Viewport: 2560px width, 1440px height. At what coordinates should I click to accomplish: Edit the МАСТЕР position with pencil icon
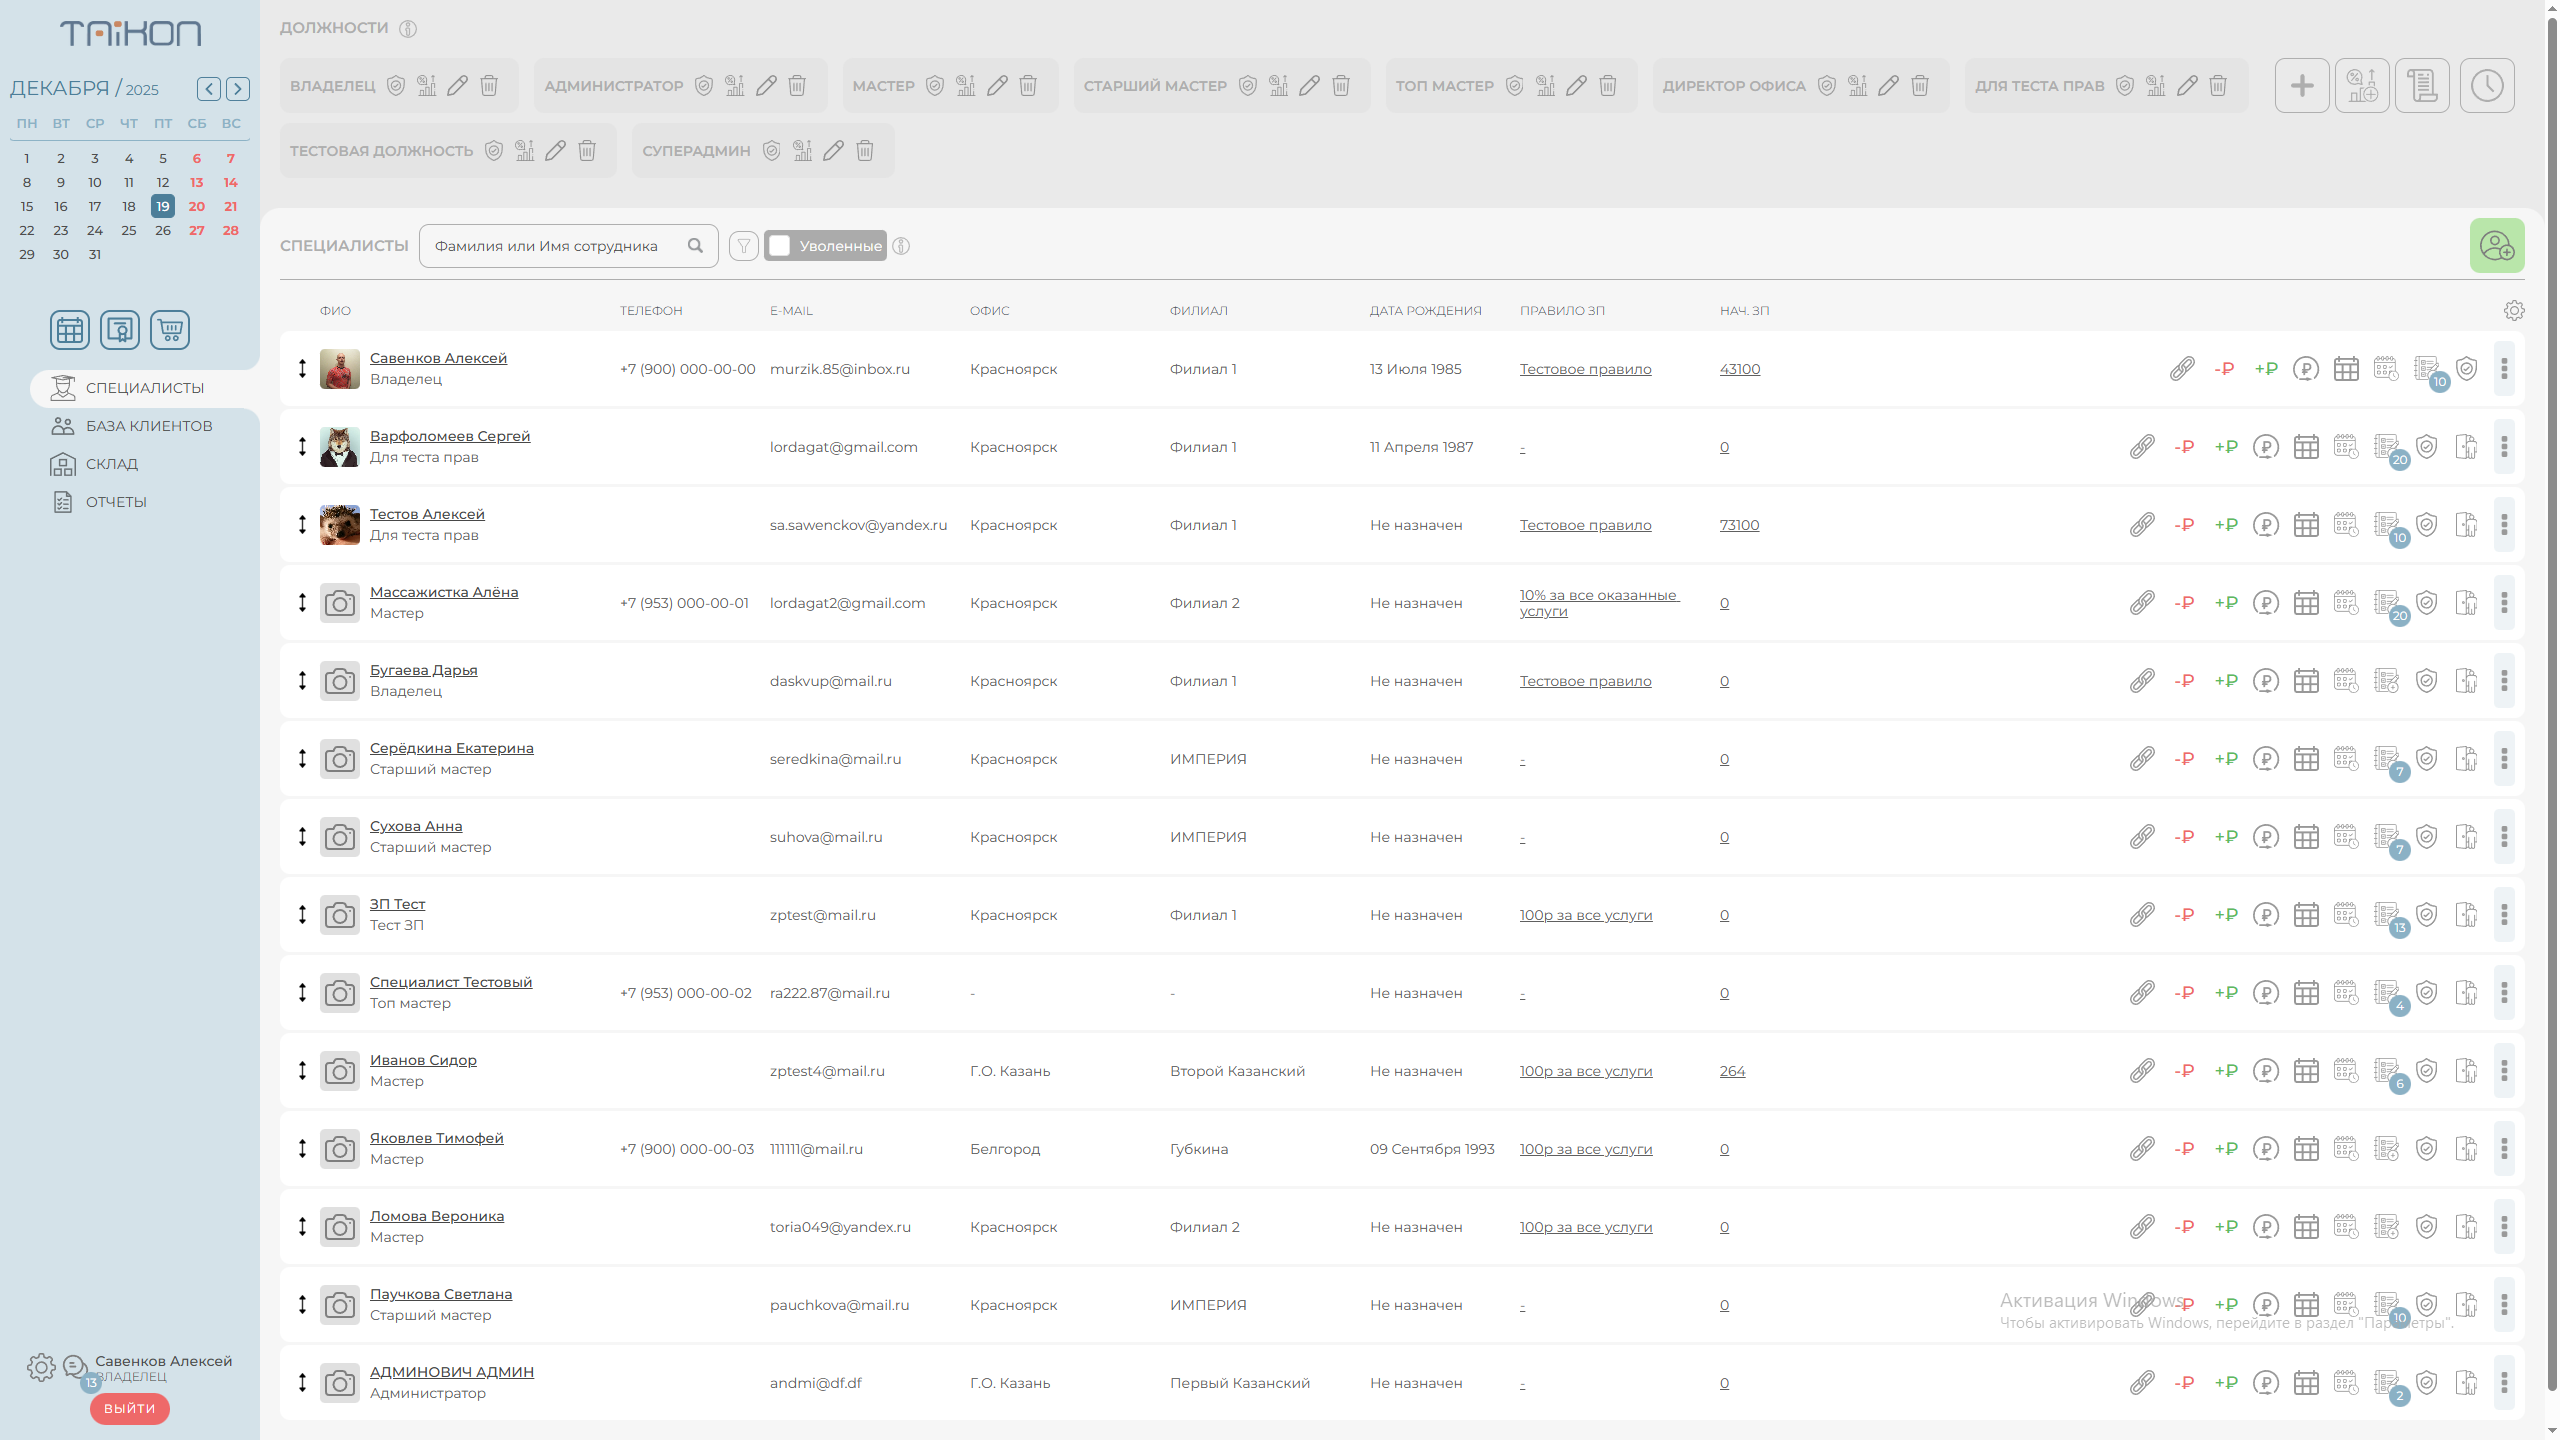pyautogui.click(x=997, y=86)
